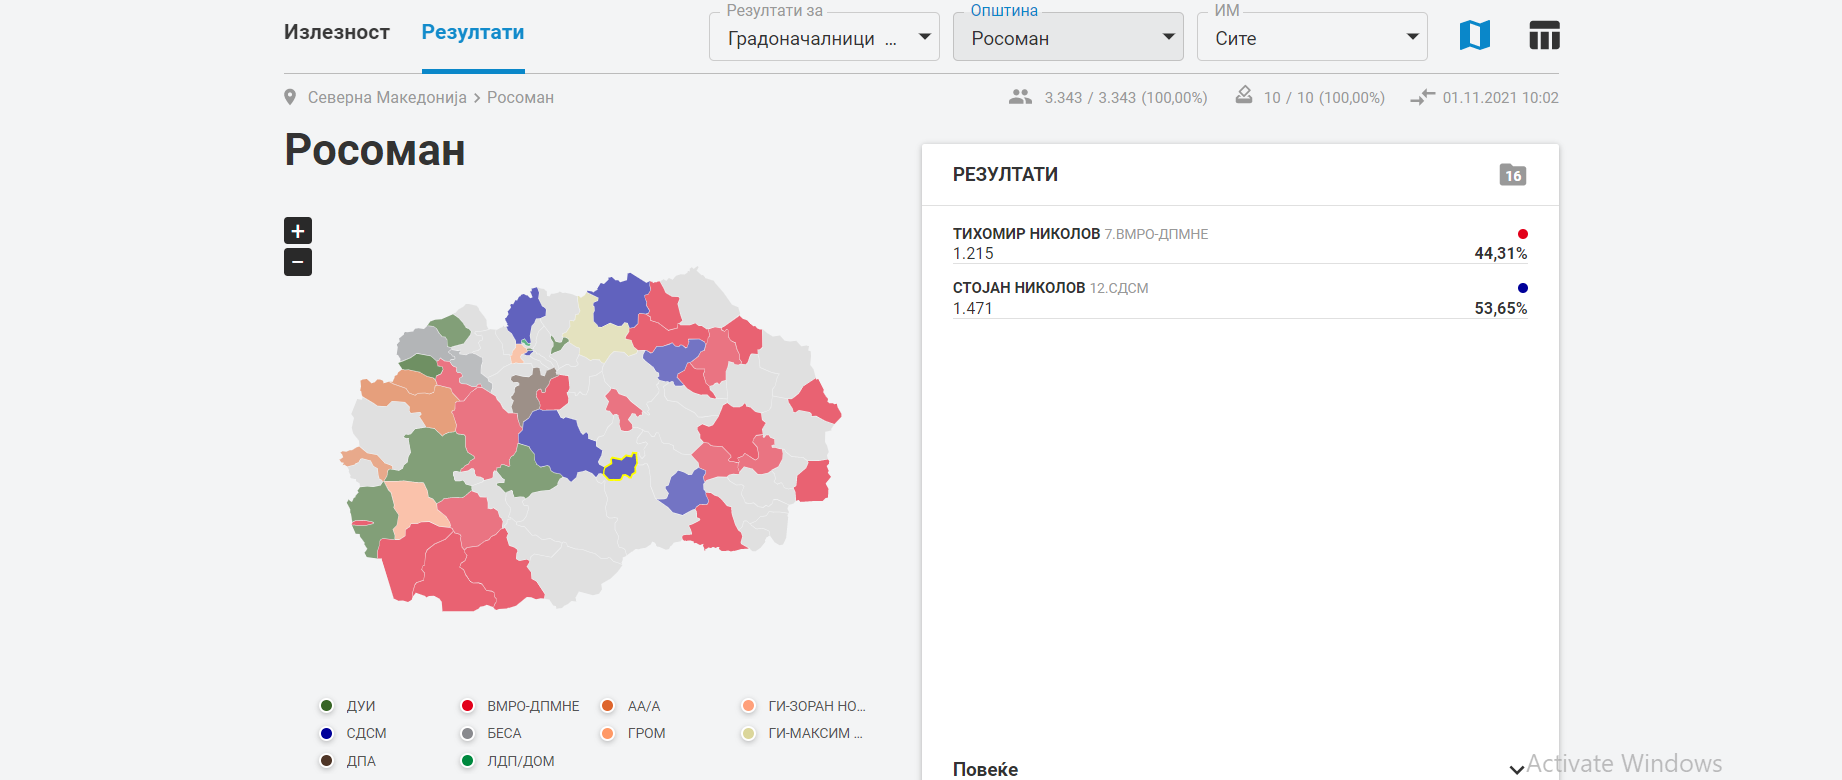
Task: Switch to table view icon
Action: (x=1544, y=36)
